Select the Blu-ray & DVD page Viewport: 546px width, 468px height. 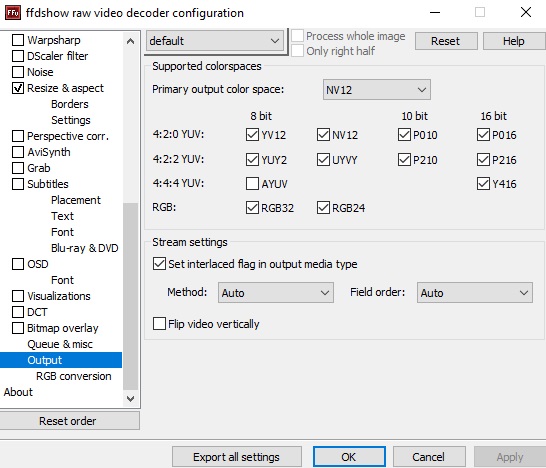click(x=85, y=248)
